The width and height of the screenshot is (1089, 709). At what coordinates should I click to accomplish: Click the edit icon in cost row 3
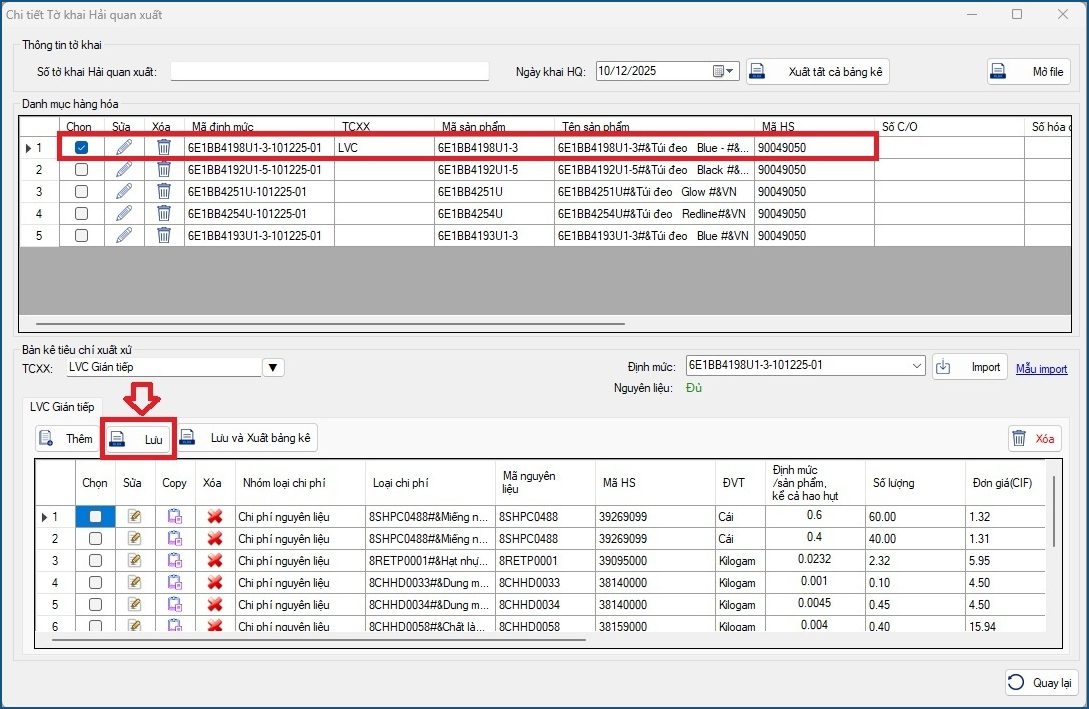(135, 561)
